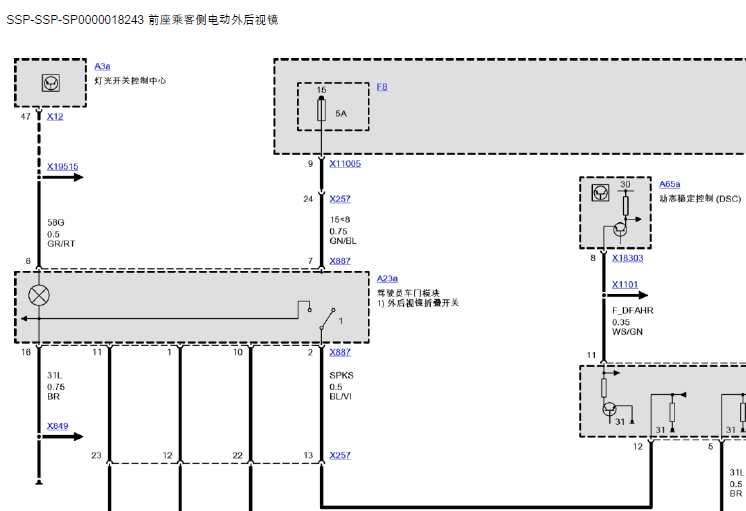Viewport: 746px width, 511px height.
Task: Click steering wheel icon in A65a box
Action: click(600, 193)
